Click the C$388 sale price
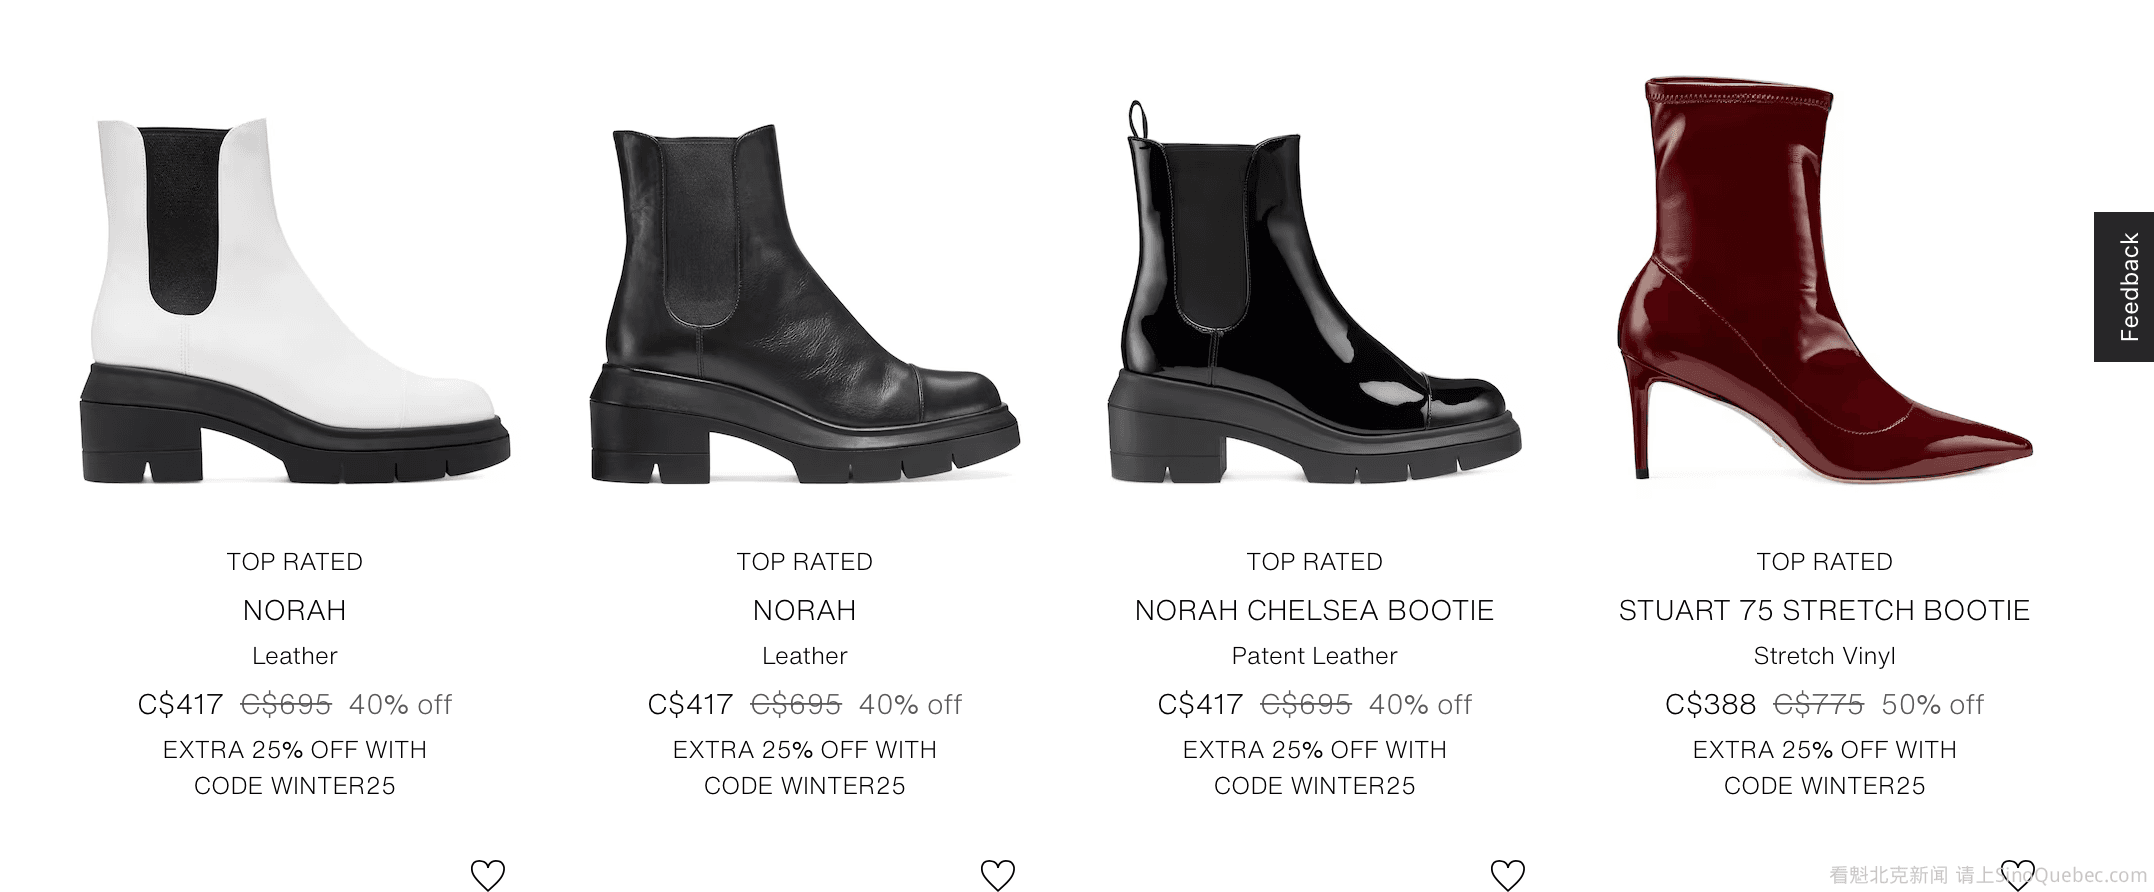Image resolution: width=2154 pixels, height=892 pixels. (x=1710, y=705)
